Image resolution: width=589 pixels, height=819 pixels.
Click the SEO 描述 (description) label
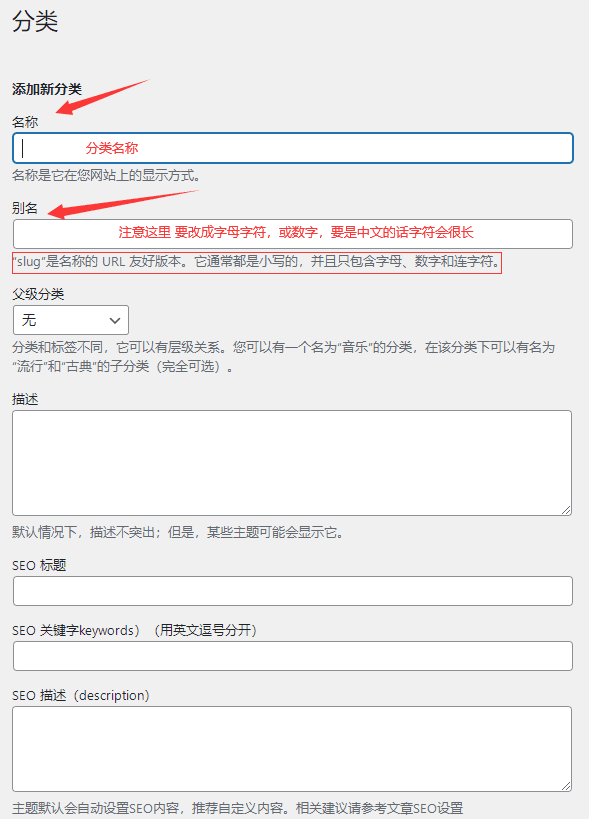81,696
